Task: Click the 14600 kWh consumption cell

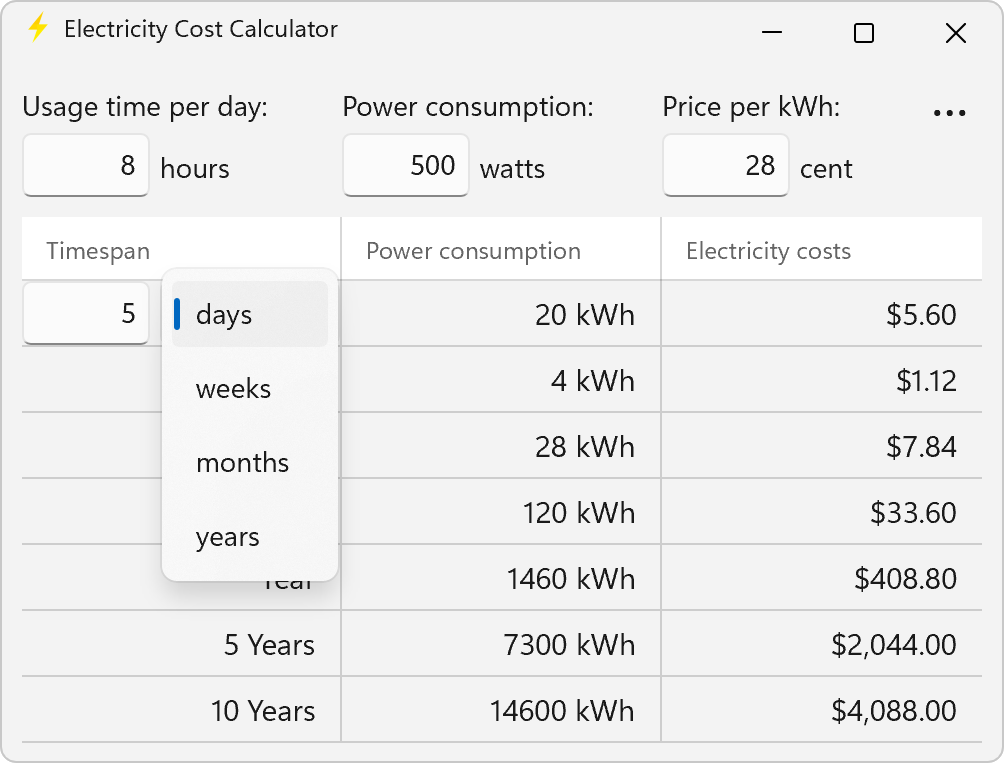Action: (x=562, y=711)
